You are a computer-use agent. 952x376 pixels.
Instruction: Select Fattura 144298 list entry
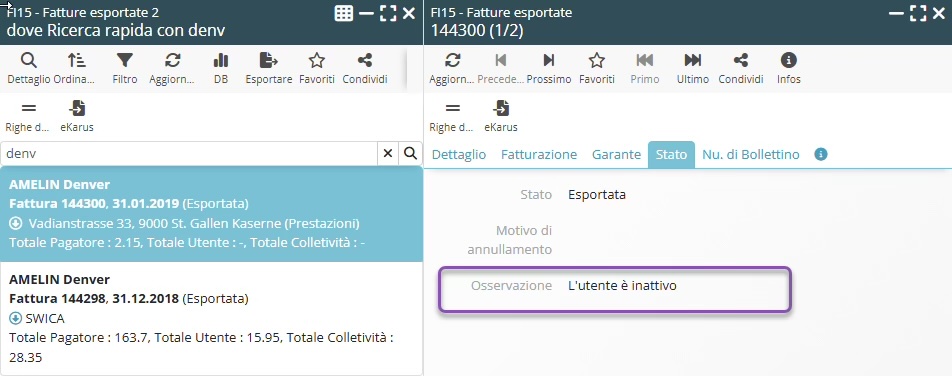[x=211, y=318]
